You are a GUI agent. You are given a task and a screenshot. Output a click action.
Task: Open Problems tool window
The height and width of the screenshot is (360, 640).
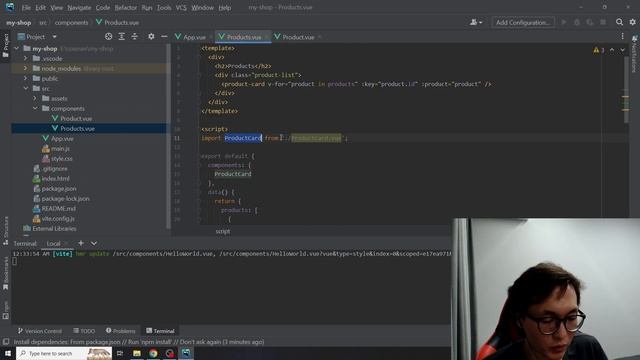coord(120,331)
